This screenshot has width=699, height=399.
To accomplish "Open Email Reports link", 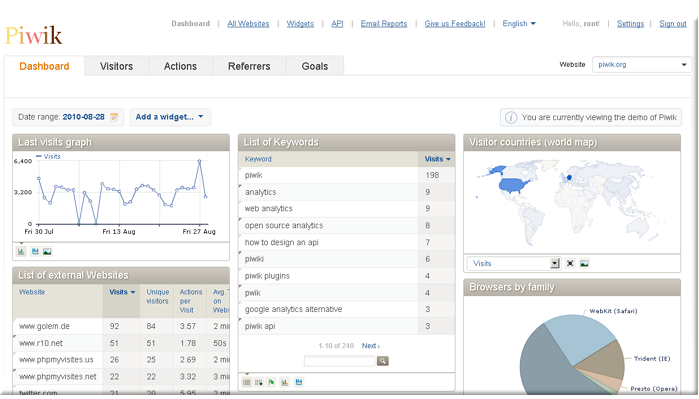I will [384, 24].
